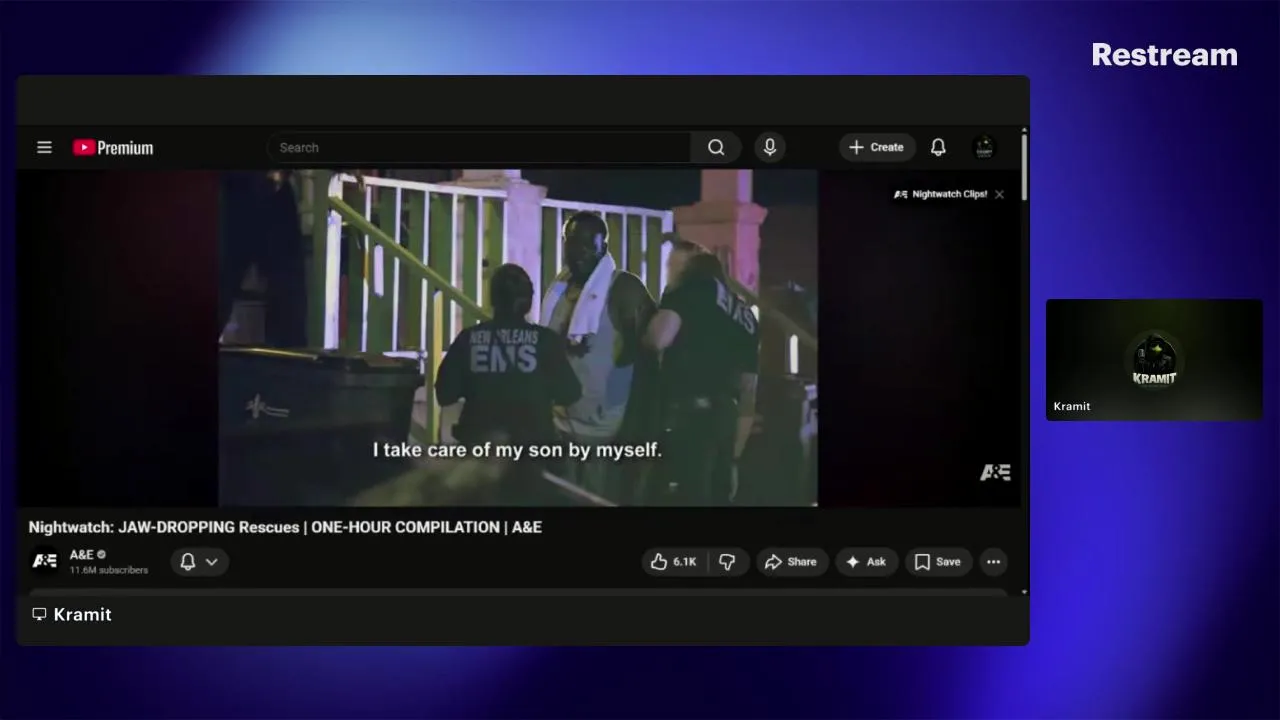Go to YouTube Premium home logo

click(x=113, y=148)
